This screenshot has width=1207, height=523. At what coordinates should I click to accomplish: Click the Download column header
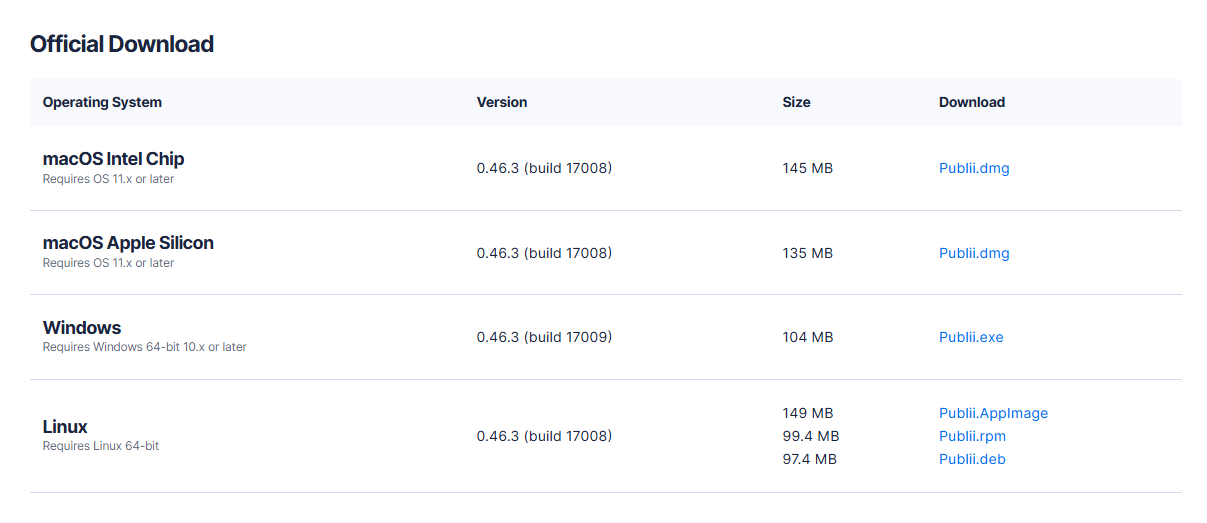tap(972, 102)
